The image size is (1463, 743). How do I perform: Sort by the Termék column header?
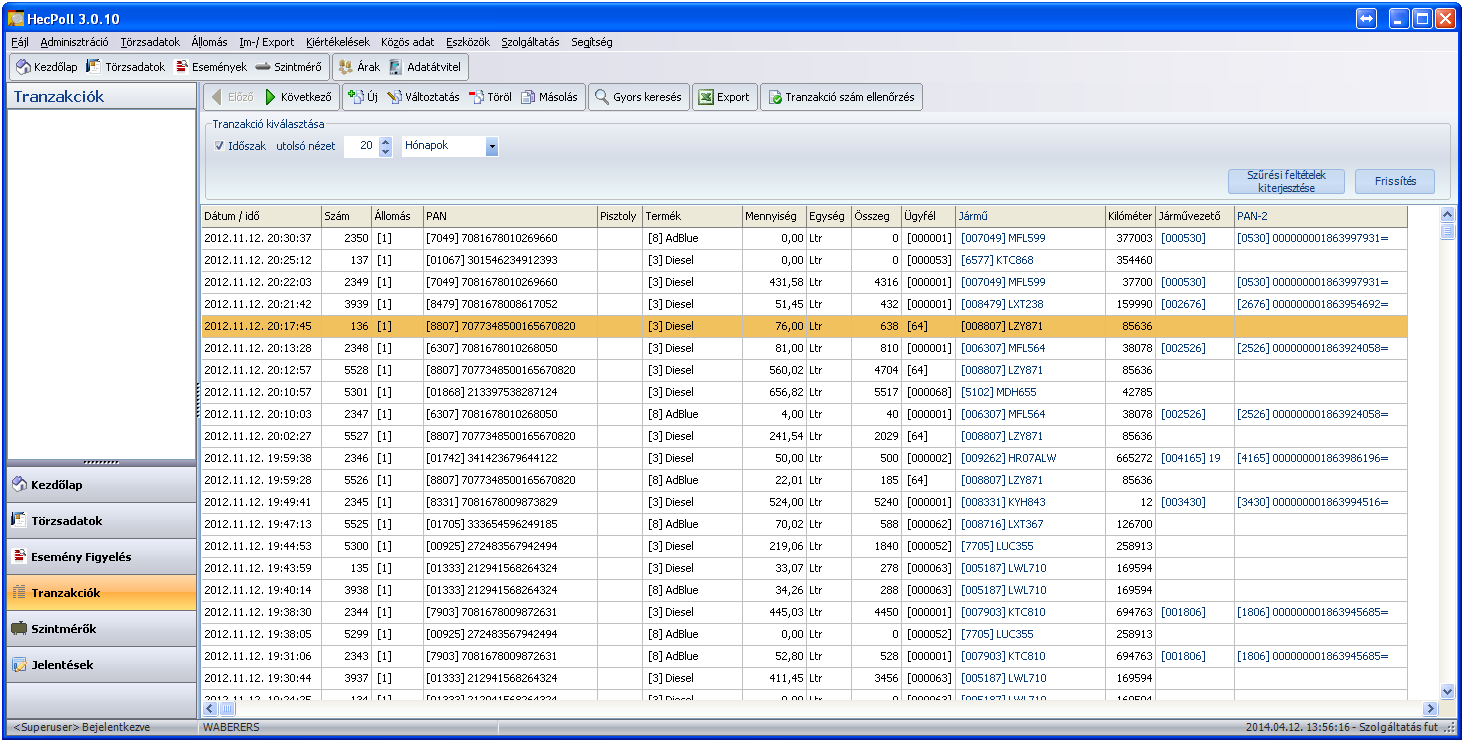[x=692, y=216]
